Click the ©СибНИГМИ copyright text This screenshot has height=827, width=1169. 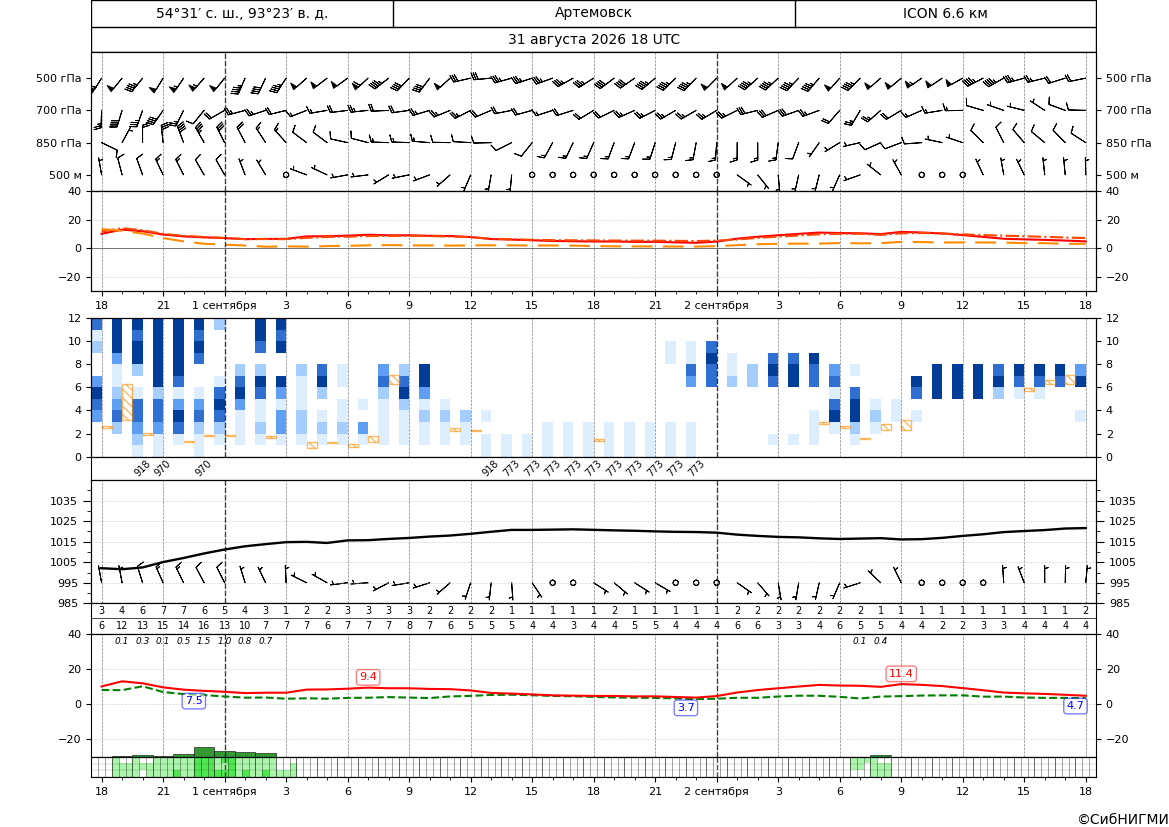[x=1123, y=819]
